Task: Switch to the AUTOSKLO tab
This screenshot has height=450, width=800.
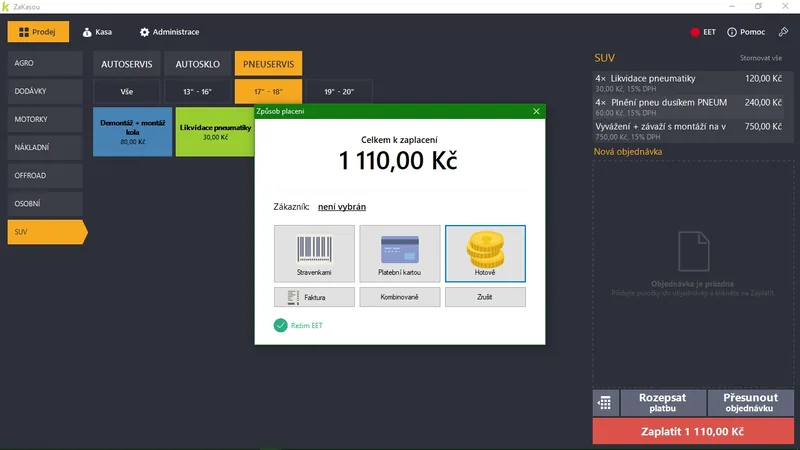Action: pyautogui.click(x=197, y=64)
